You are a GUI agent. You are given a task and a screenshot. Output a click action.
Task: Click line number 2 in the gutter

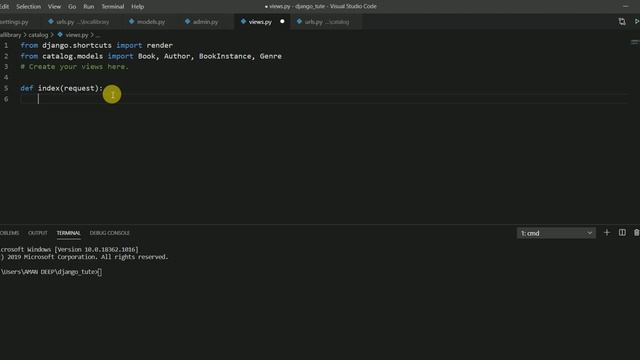tap(6, 56)
